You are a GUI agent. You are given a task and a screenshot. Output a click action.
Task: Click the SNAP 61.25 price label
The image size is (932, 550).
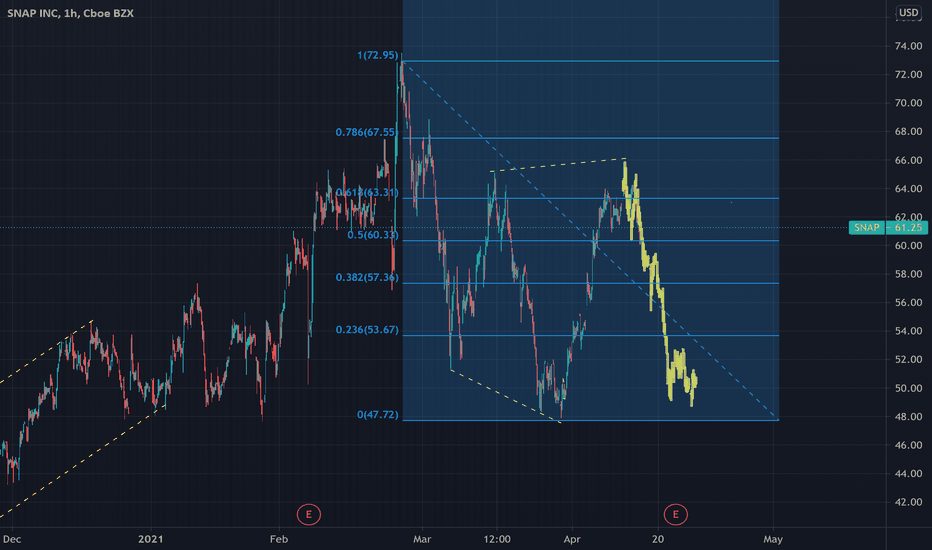tap(888, 227)
